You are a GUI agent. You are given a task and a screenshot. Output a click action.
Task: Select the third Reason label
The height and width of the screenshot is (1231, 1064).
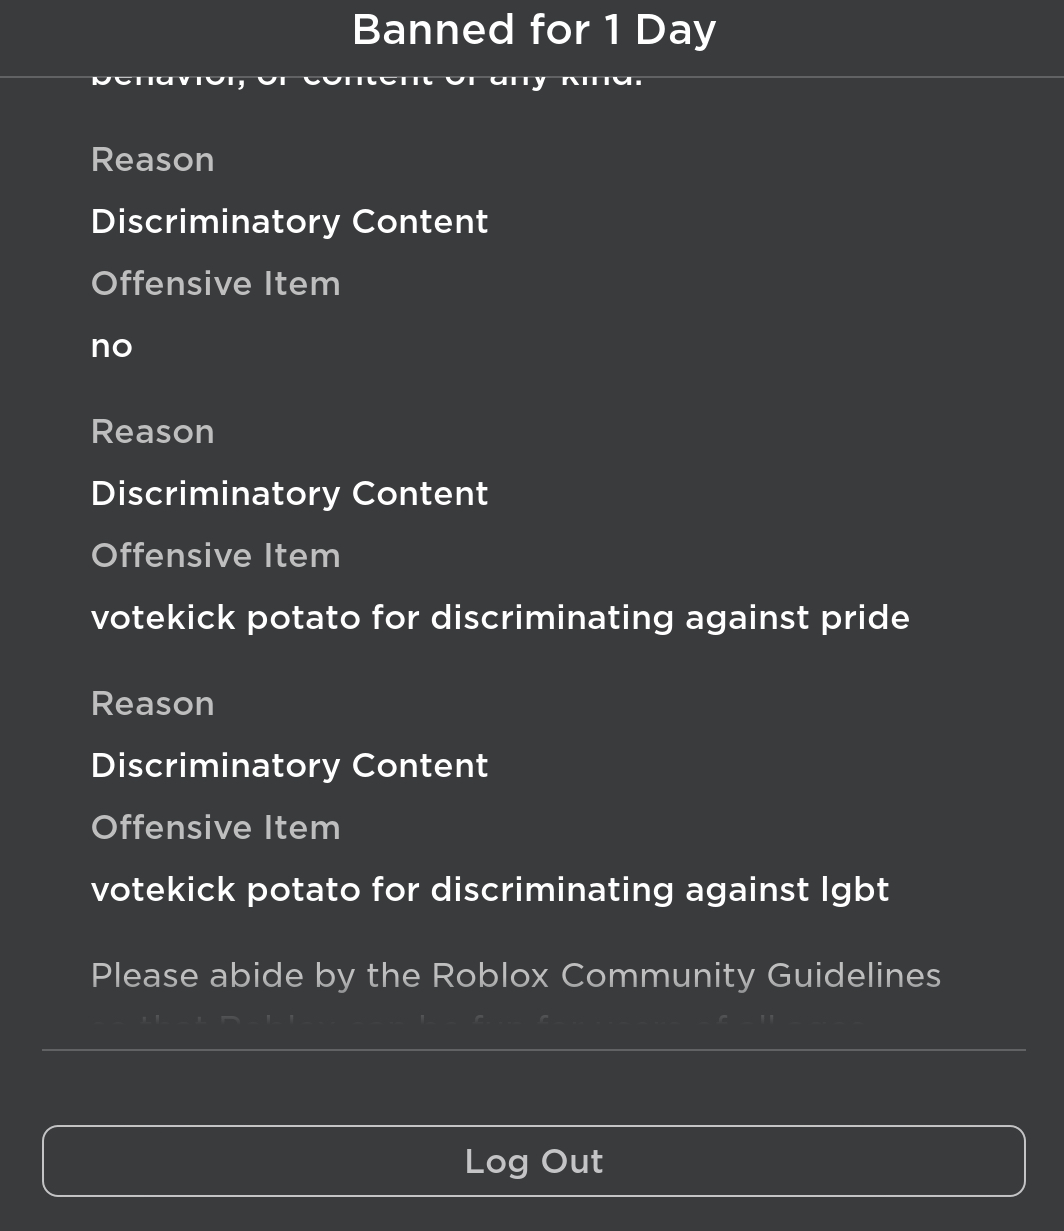[x=152, y=704]
